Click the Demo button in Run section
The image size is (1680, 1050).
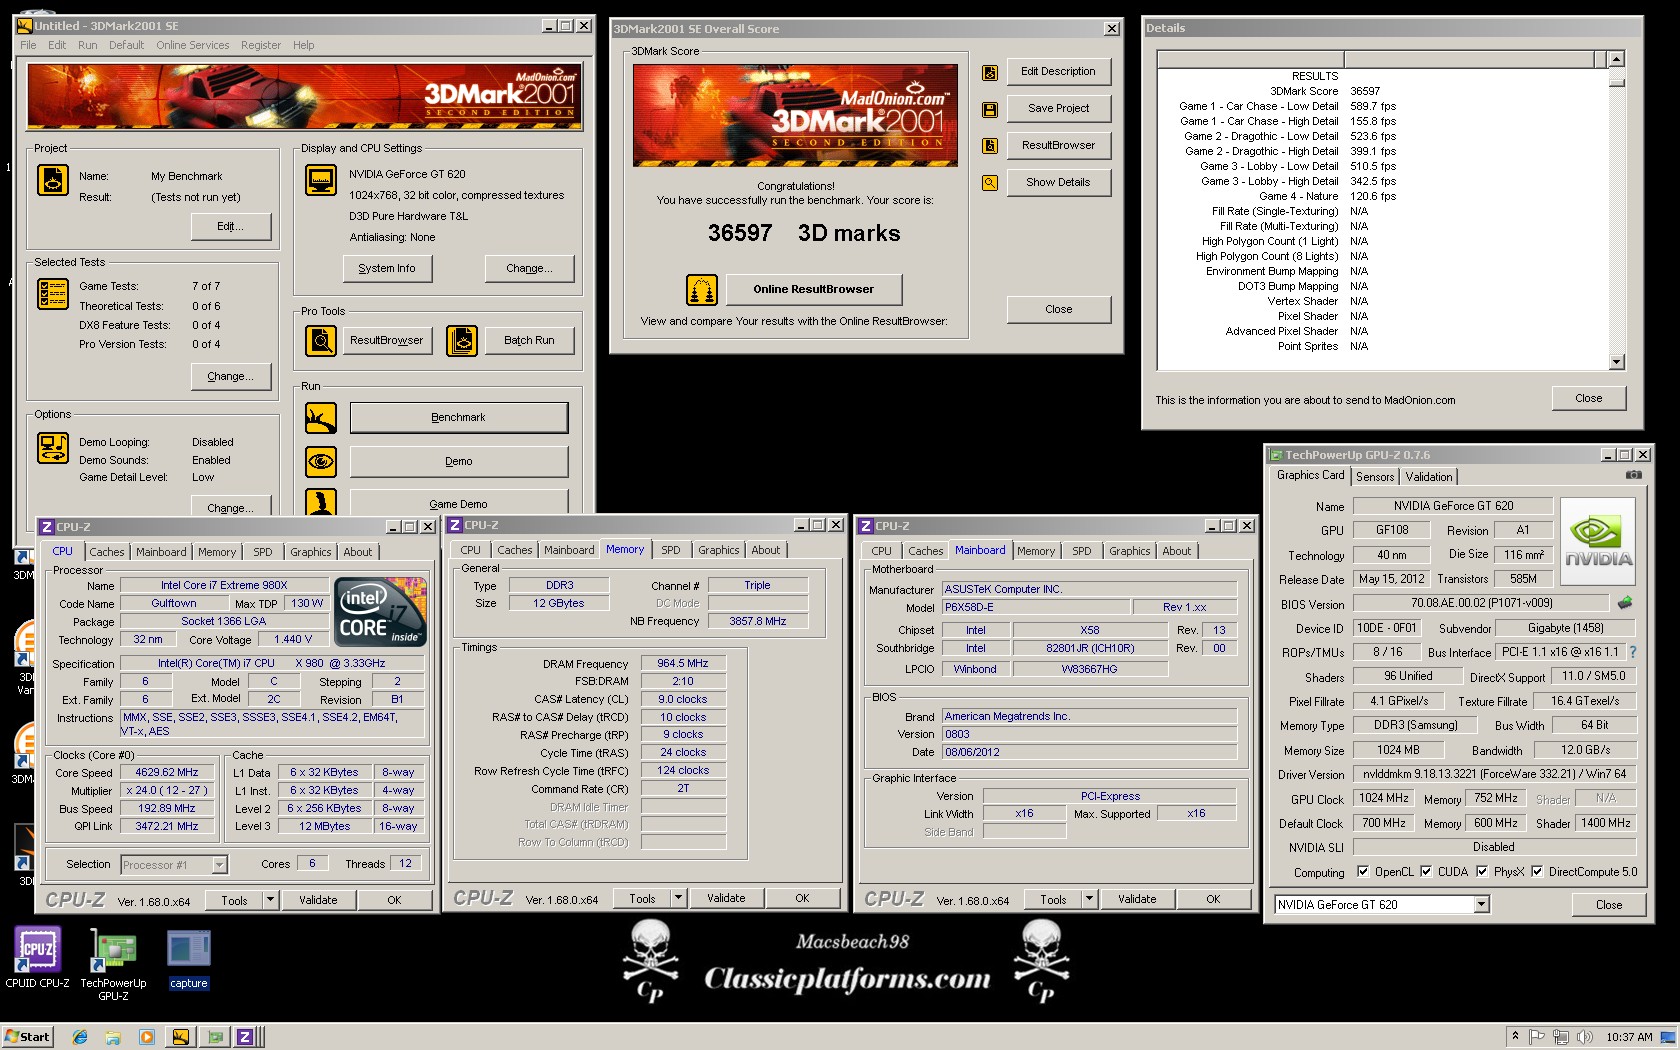459,461
